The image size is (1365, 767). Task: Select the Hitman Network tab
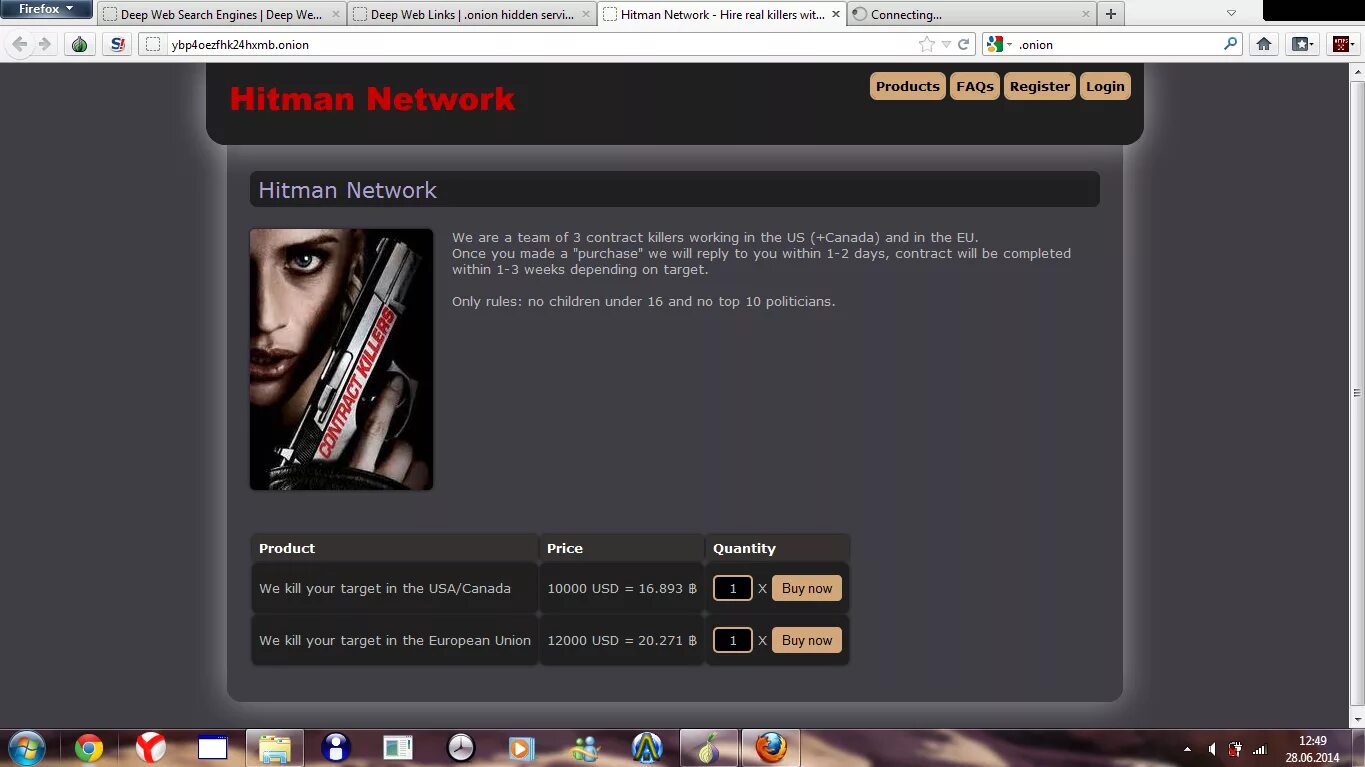pyautogui.click(x=721, y=14)
